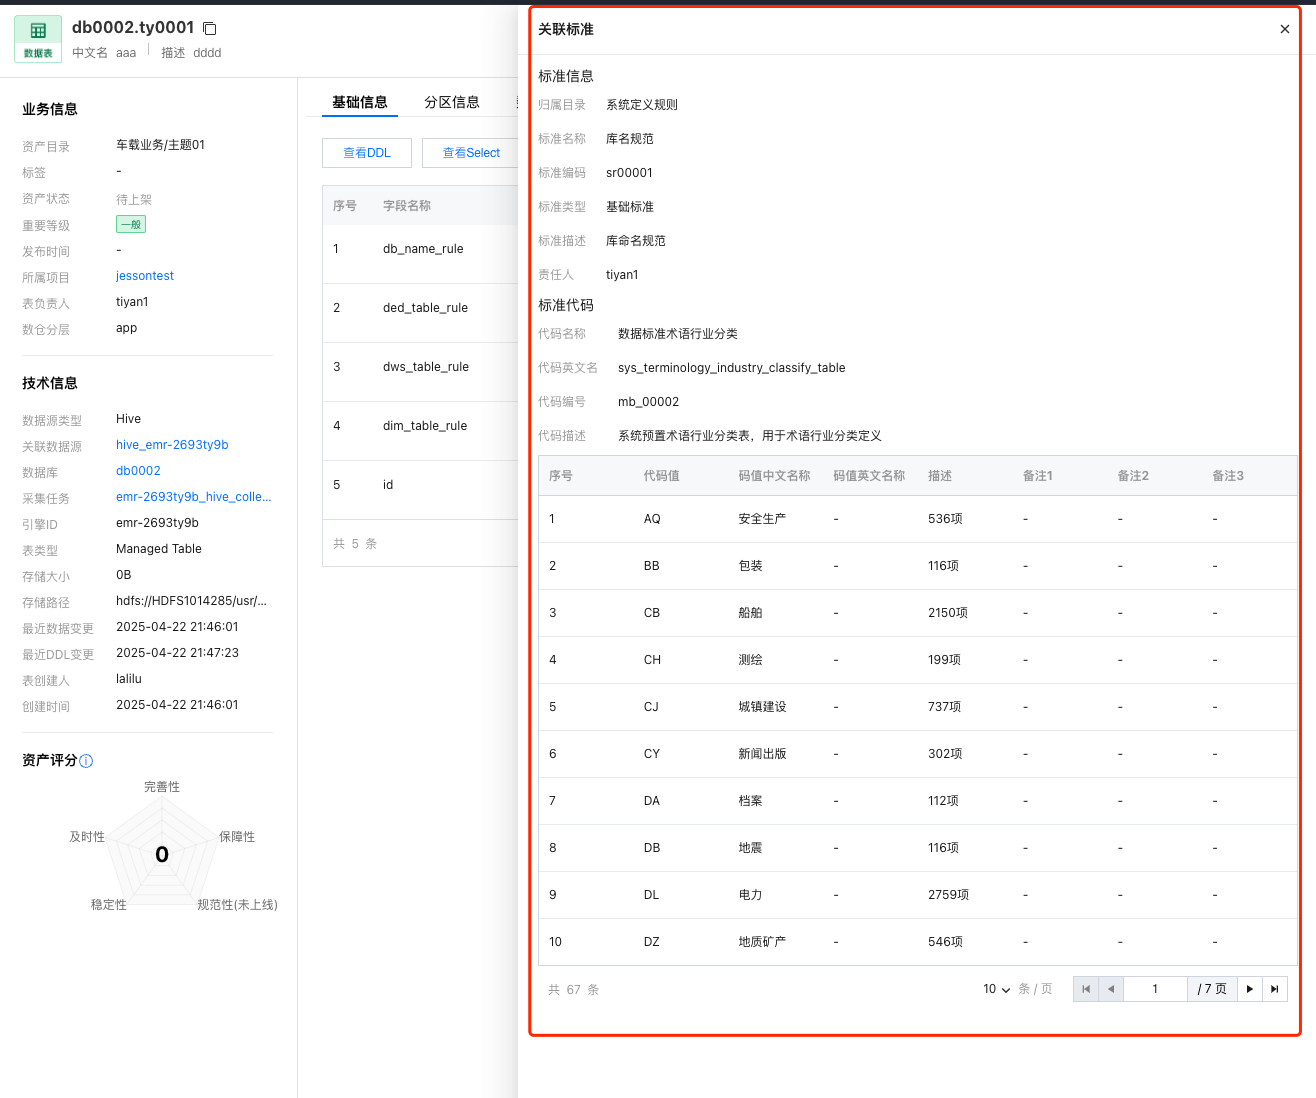The width and height of the screenshot is (1316, 1098).
Task: Go to the previous page of codes
Action: (x=1110, y=989)
